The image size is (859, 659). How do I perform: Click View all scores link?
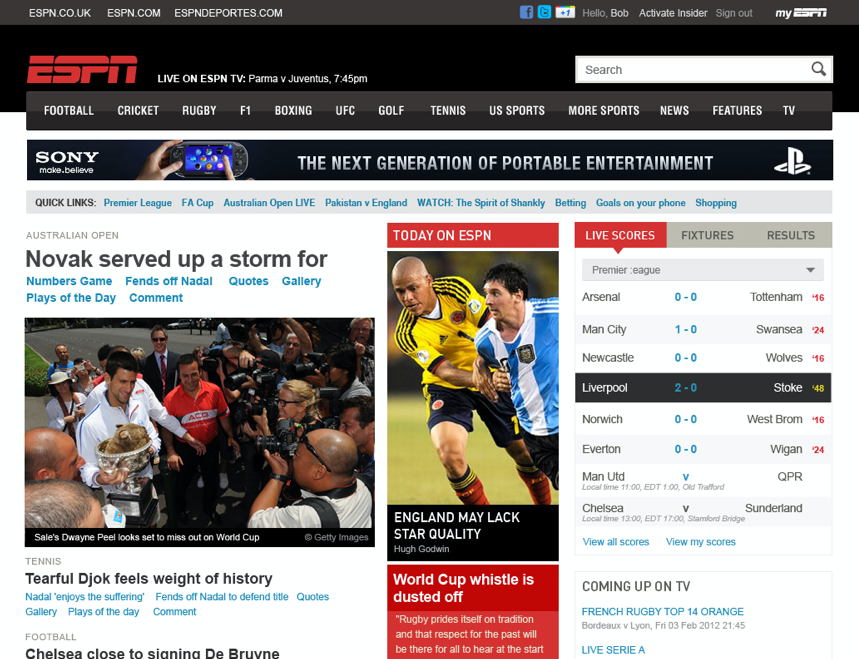point(616,542)
